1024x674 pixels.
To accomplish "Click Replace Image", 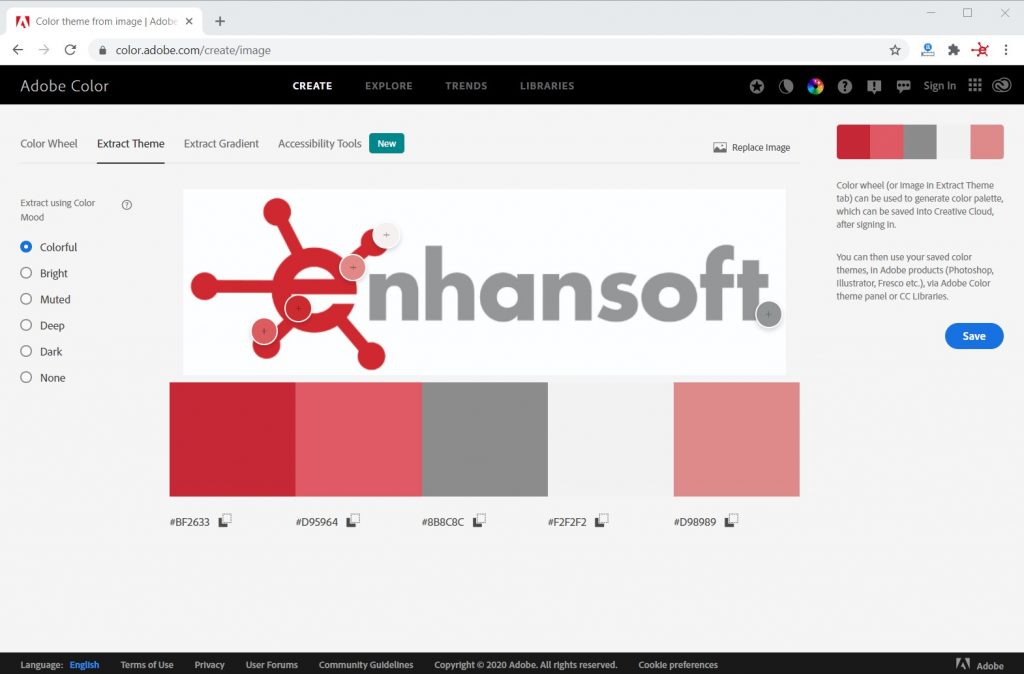I will pos(752,148).
